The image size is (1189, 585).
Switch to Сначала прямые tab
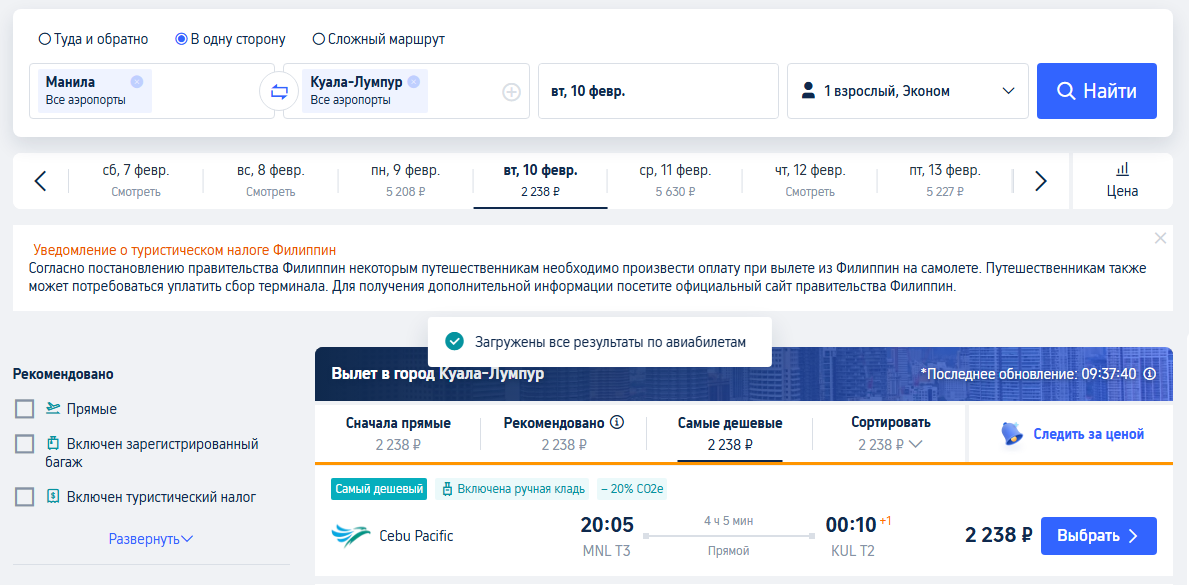(398, 433)
